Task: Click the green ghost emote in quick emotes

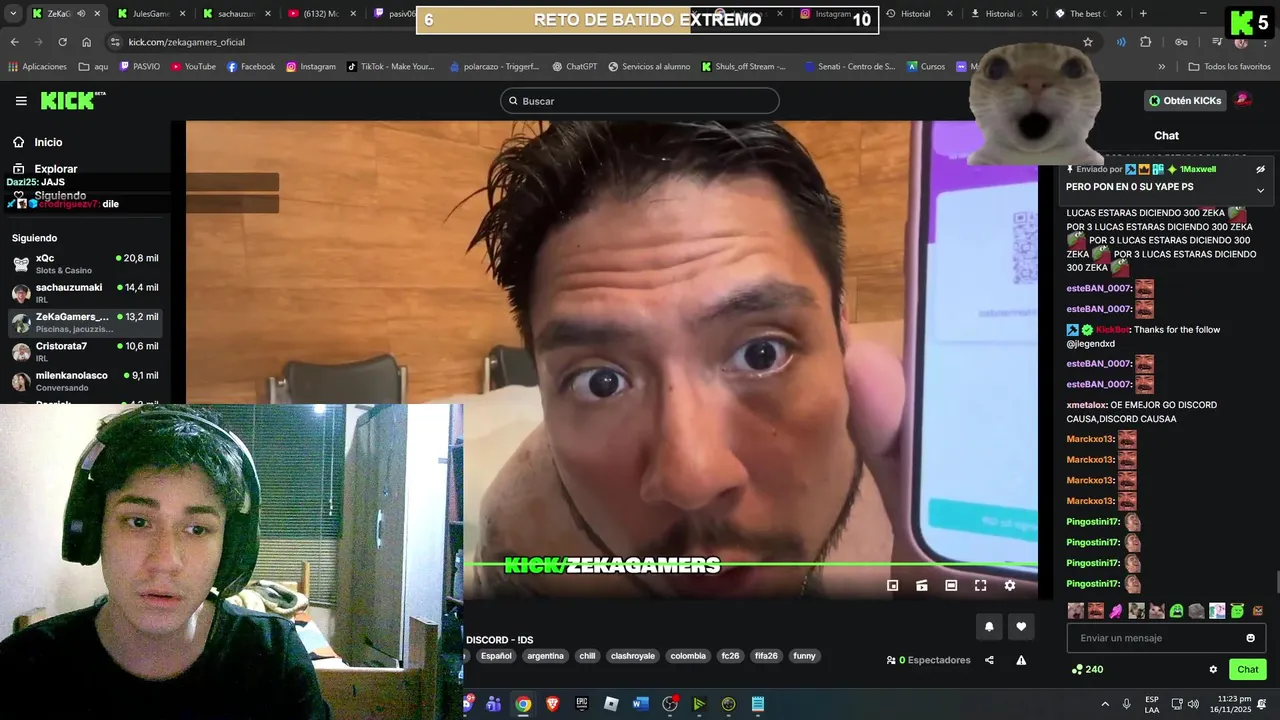Action: 1177,610
